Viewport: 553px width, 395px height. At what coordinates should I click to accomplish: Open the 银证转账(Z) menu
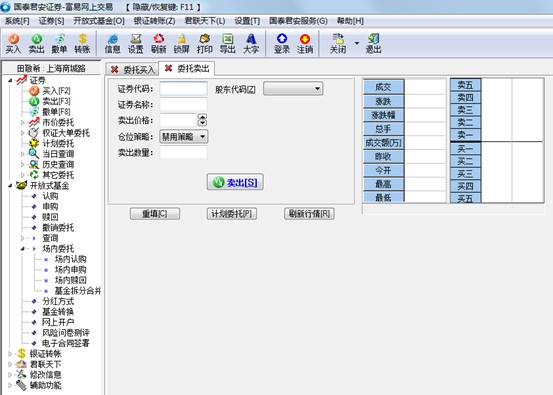[154, 21]
